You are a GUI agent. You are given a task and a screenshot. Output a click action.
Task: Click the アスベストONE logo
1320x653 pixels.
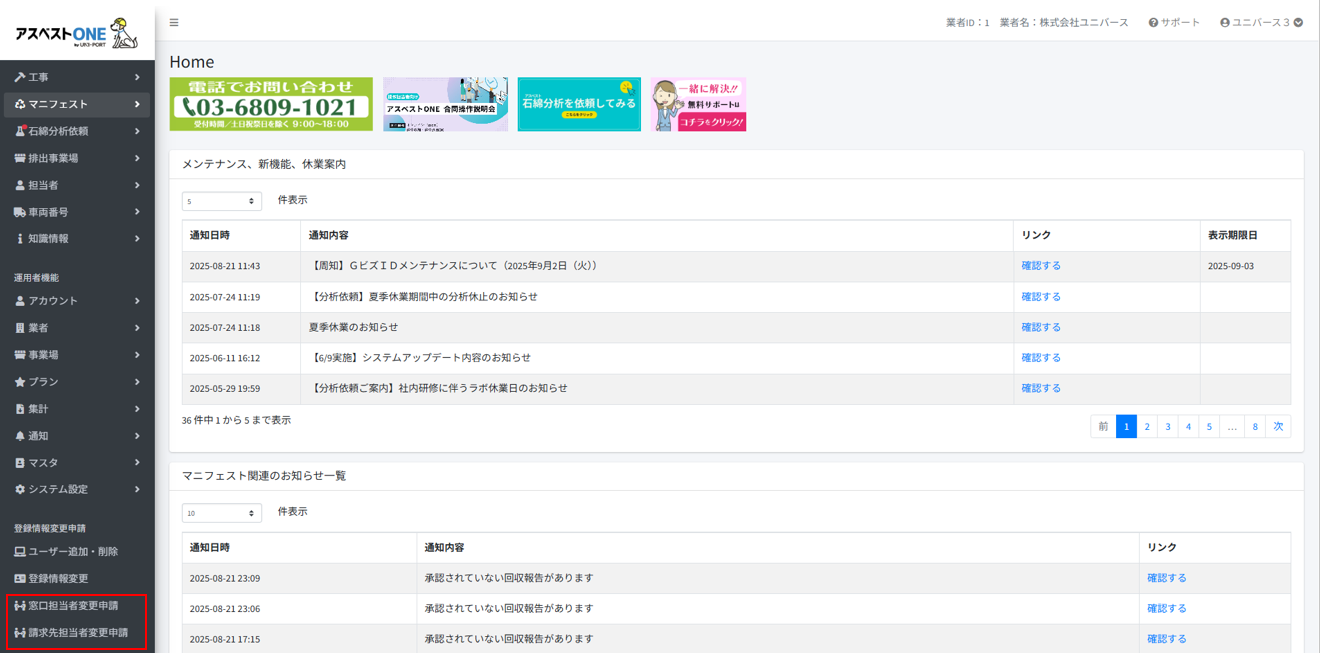77,34
